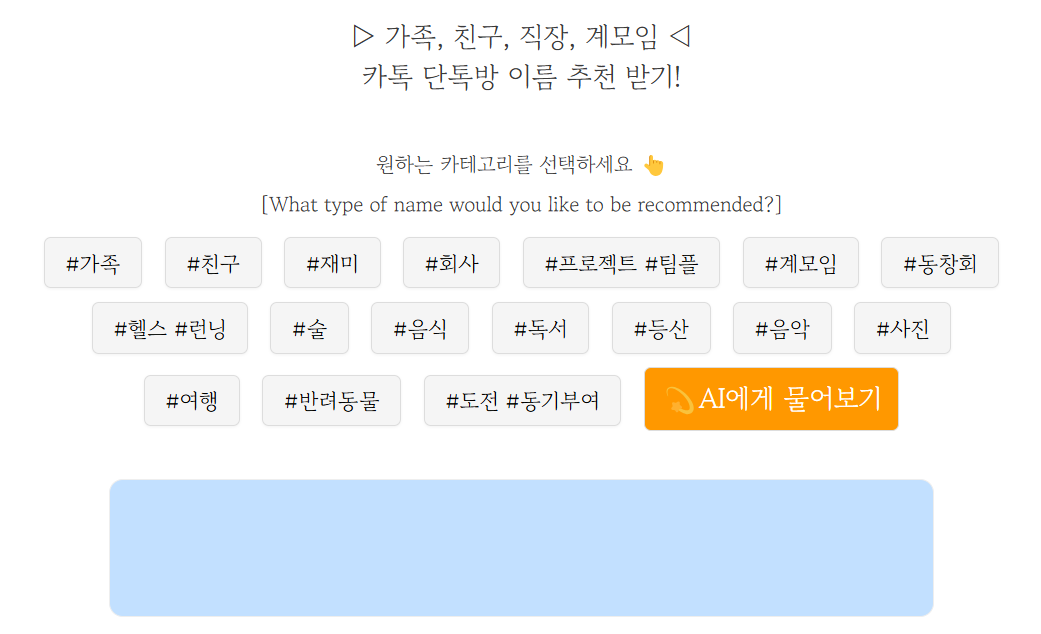Select the #가족 category button
This screenshot has height=634, width=1041.
coord(92,262)
